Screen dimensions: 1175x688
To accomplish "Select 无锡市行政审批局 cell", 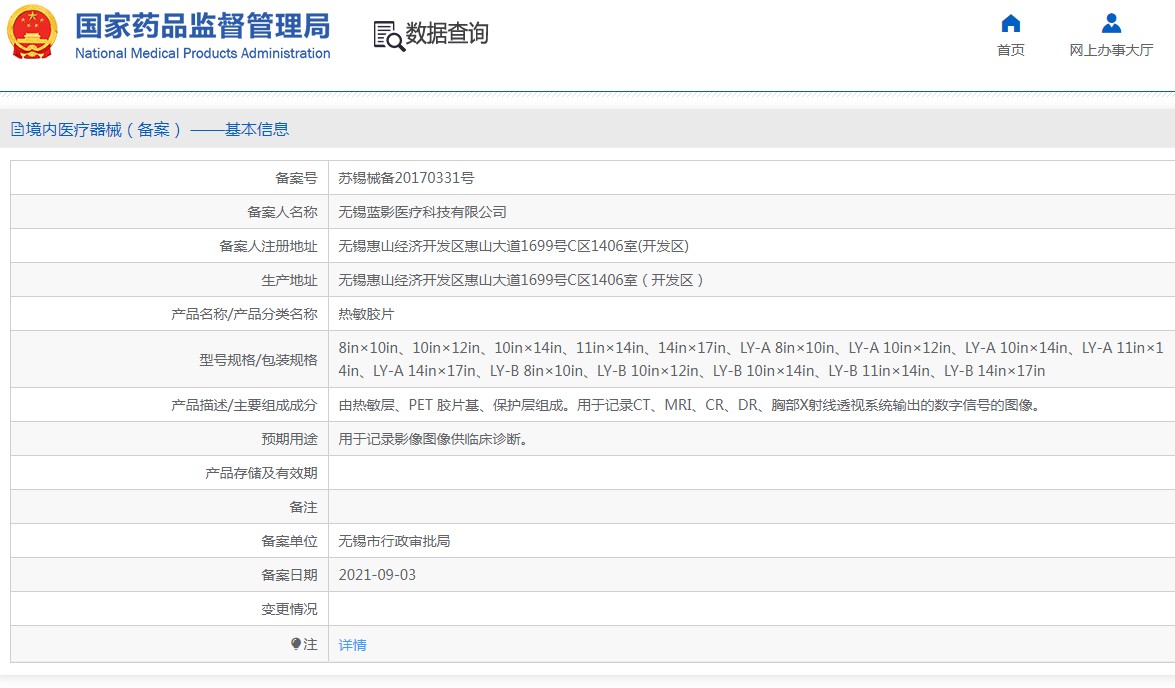I will [394, 541].
